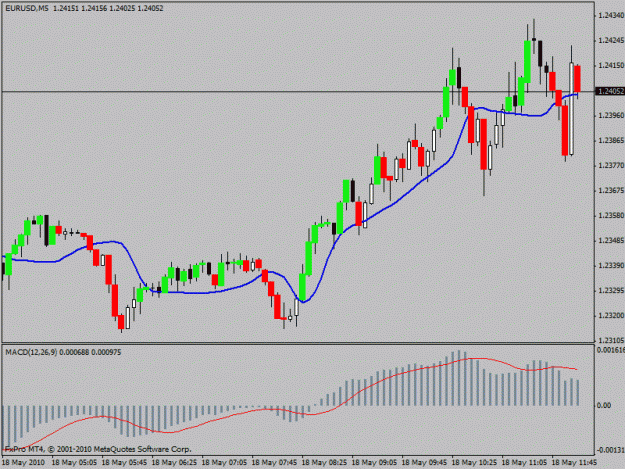Click the 1.24150 price scale label
Screen dimensions: 625x469
point(611,65)
